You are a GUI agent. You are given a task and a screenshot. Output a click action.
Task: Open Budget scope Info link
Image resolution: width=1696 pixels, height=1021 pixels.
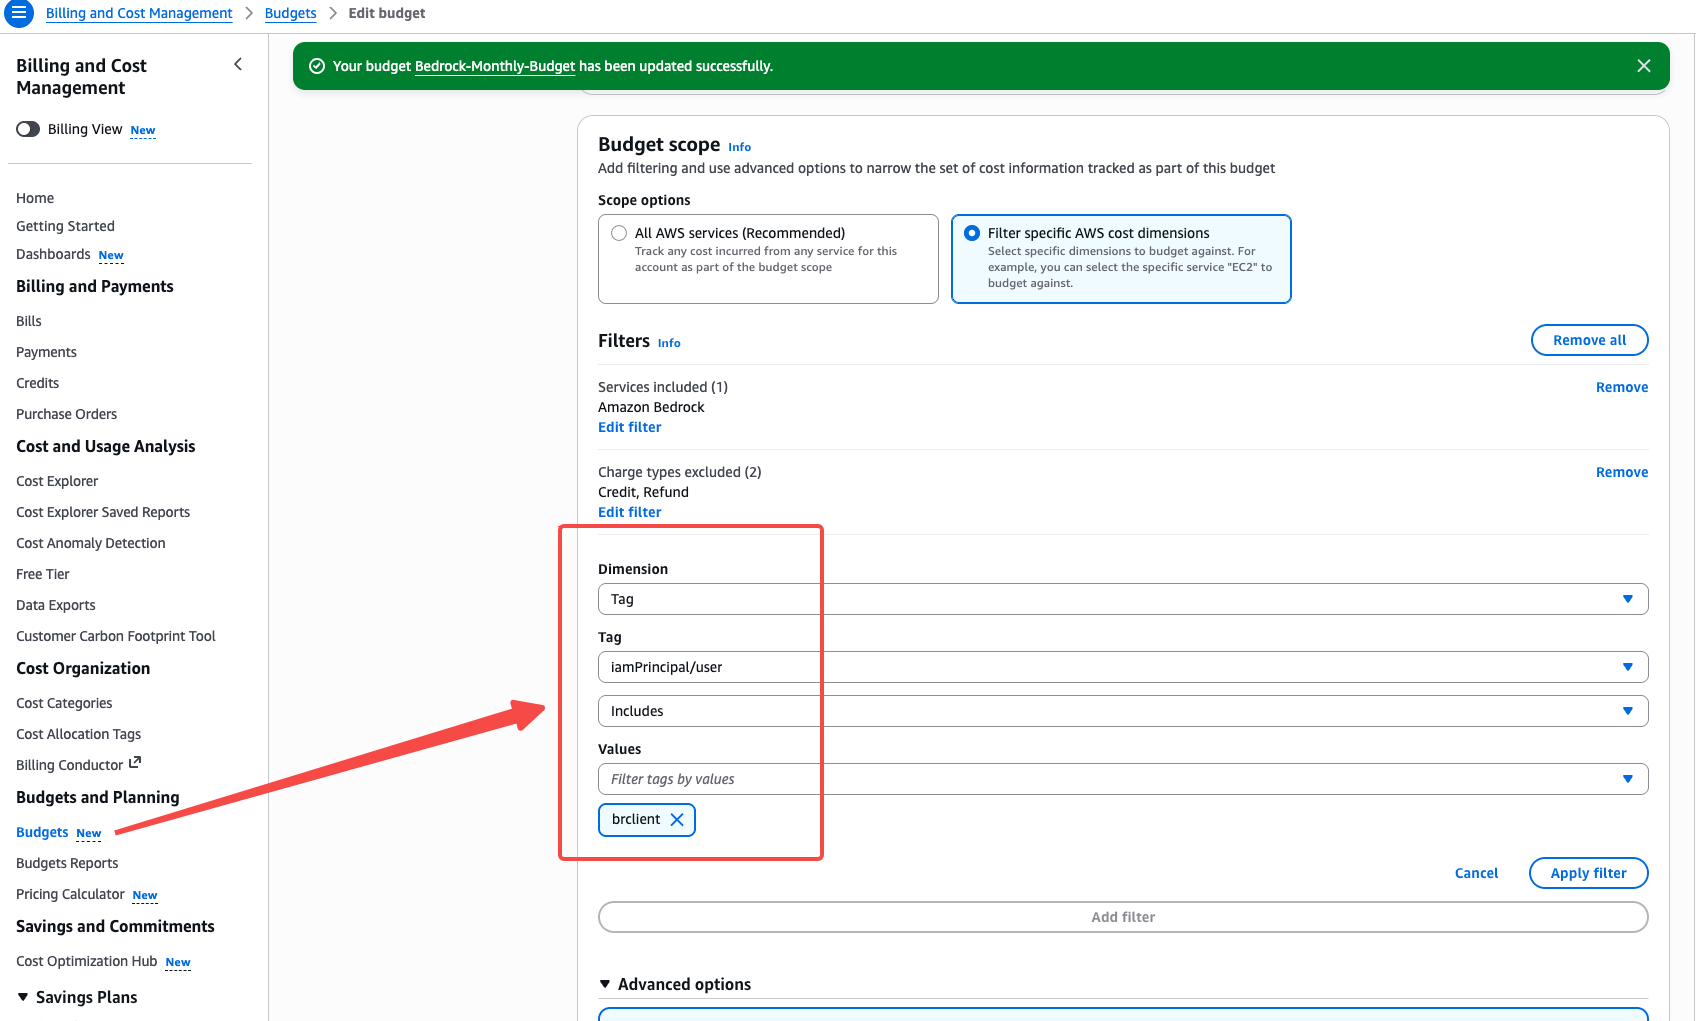(x=739, y=147)
